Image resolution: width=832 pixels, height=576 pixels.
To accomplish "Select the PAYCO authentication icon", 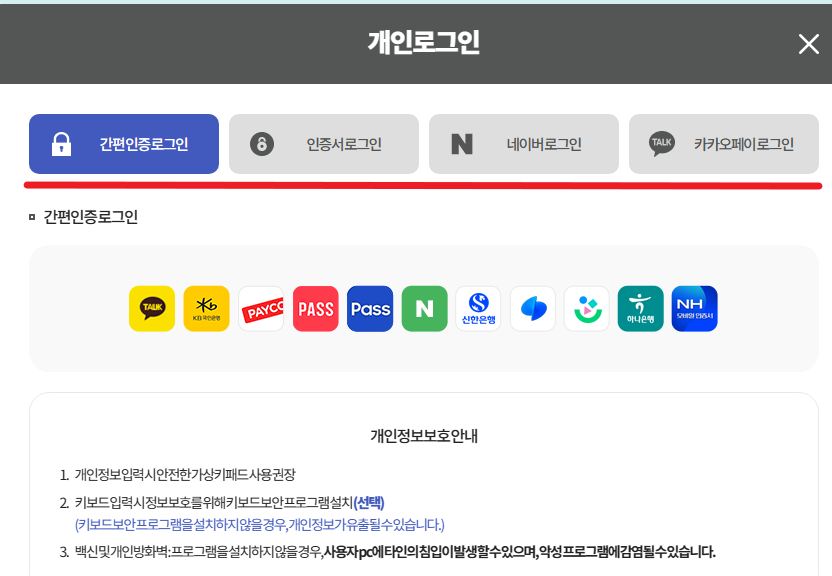I will pos(261,309).
